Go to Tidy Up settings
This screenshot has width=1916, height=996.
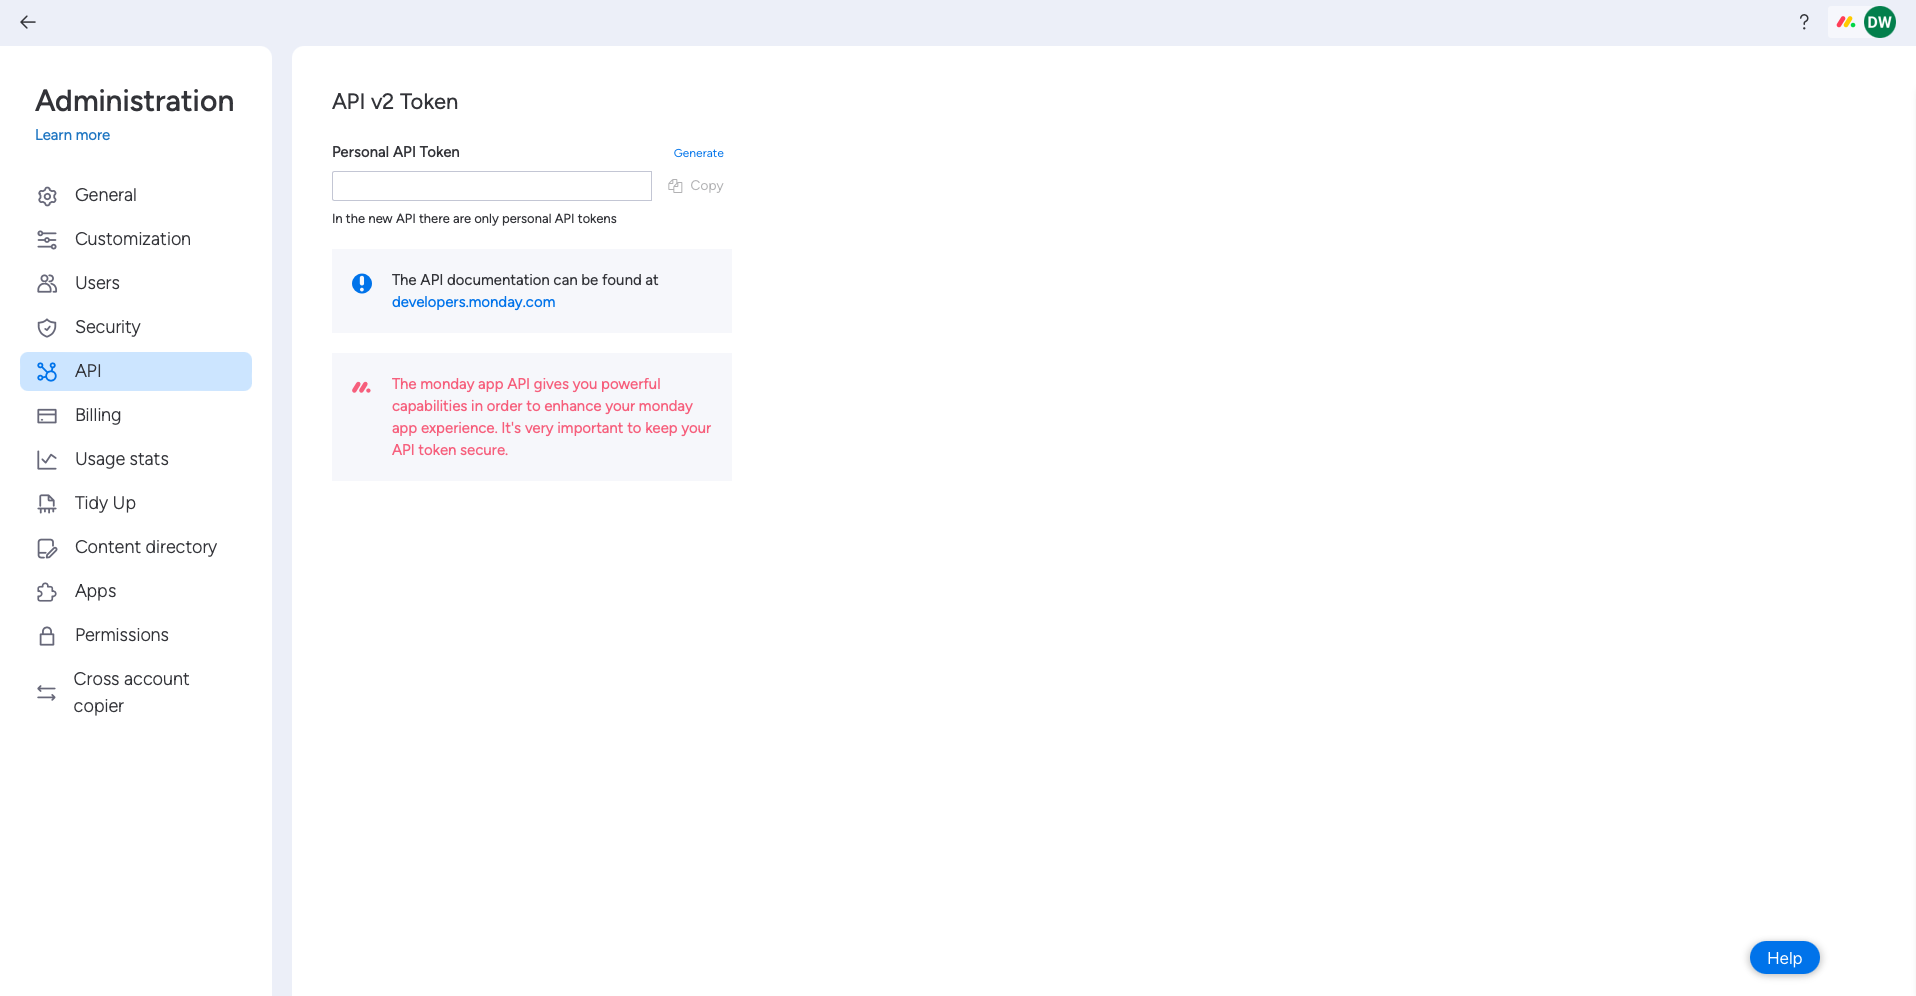105,503
